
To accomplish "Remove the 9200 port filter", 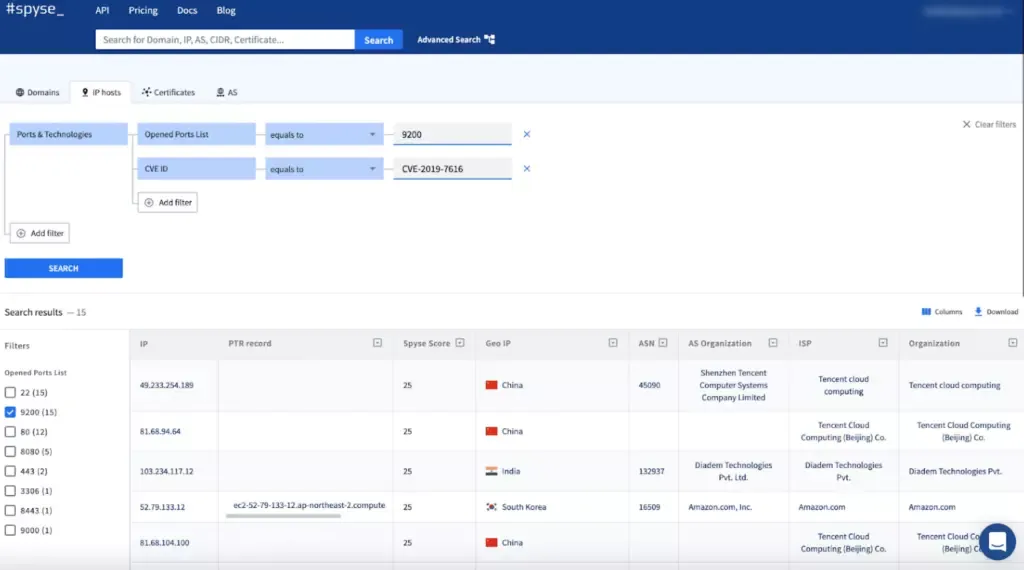I will point(526,135).
